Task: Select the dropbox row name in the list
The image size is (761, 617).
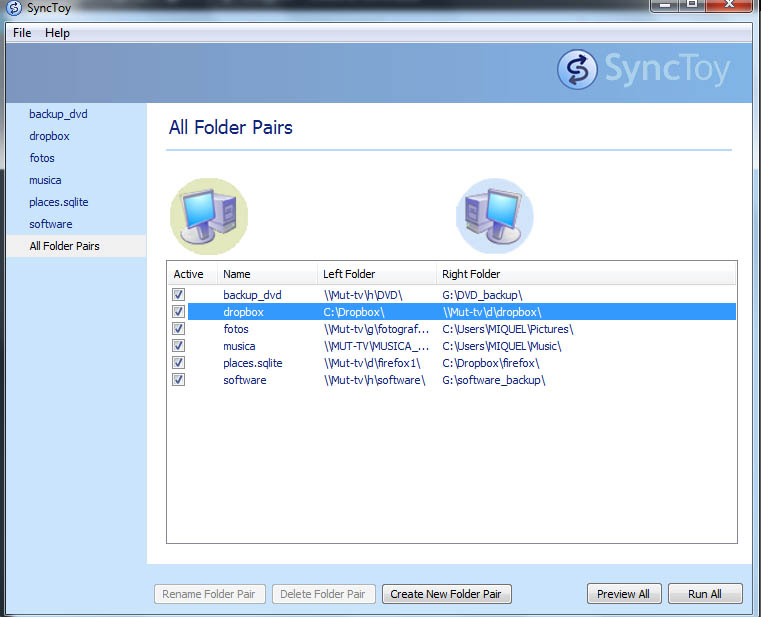Action: click(243, 312)
